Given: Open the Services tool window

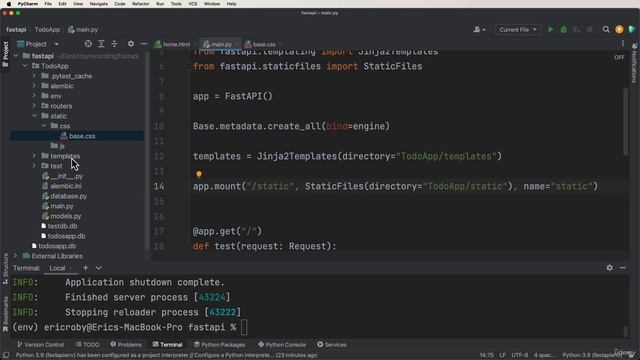Looking at the screenshot, I should pyautogui.click(x=331, y=344).
